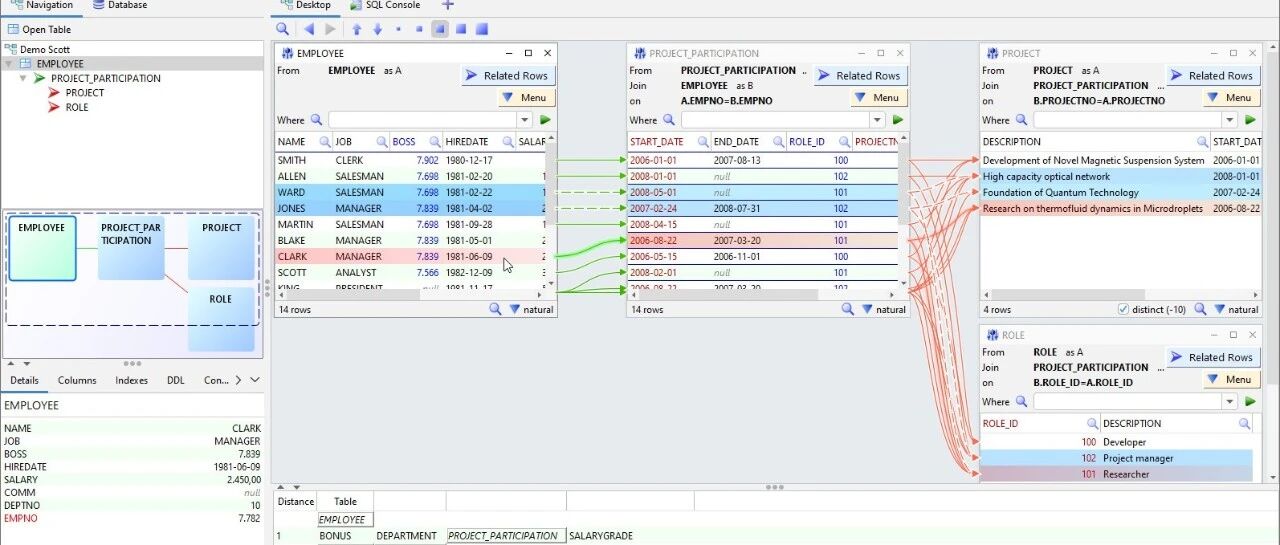Screen dimensions: 1280x545
Task: Click the search icon in START_DATE column header
Action: pyautogui.click(x=703, y=142)
